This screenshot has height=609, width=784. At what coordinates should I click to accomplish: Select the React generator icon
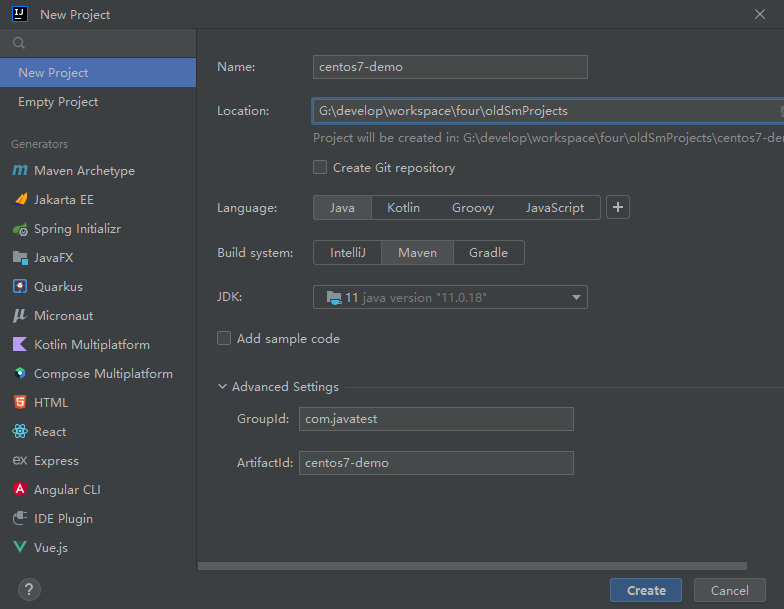tap(20, 432)
